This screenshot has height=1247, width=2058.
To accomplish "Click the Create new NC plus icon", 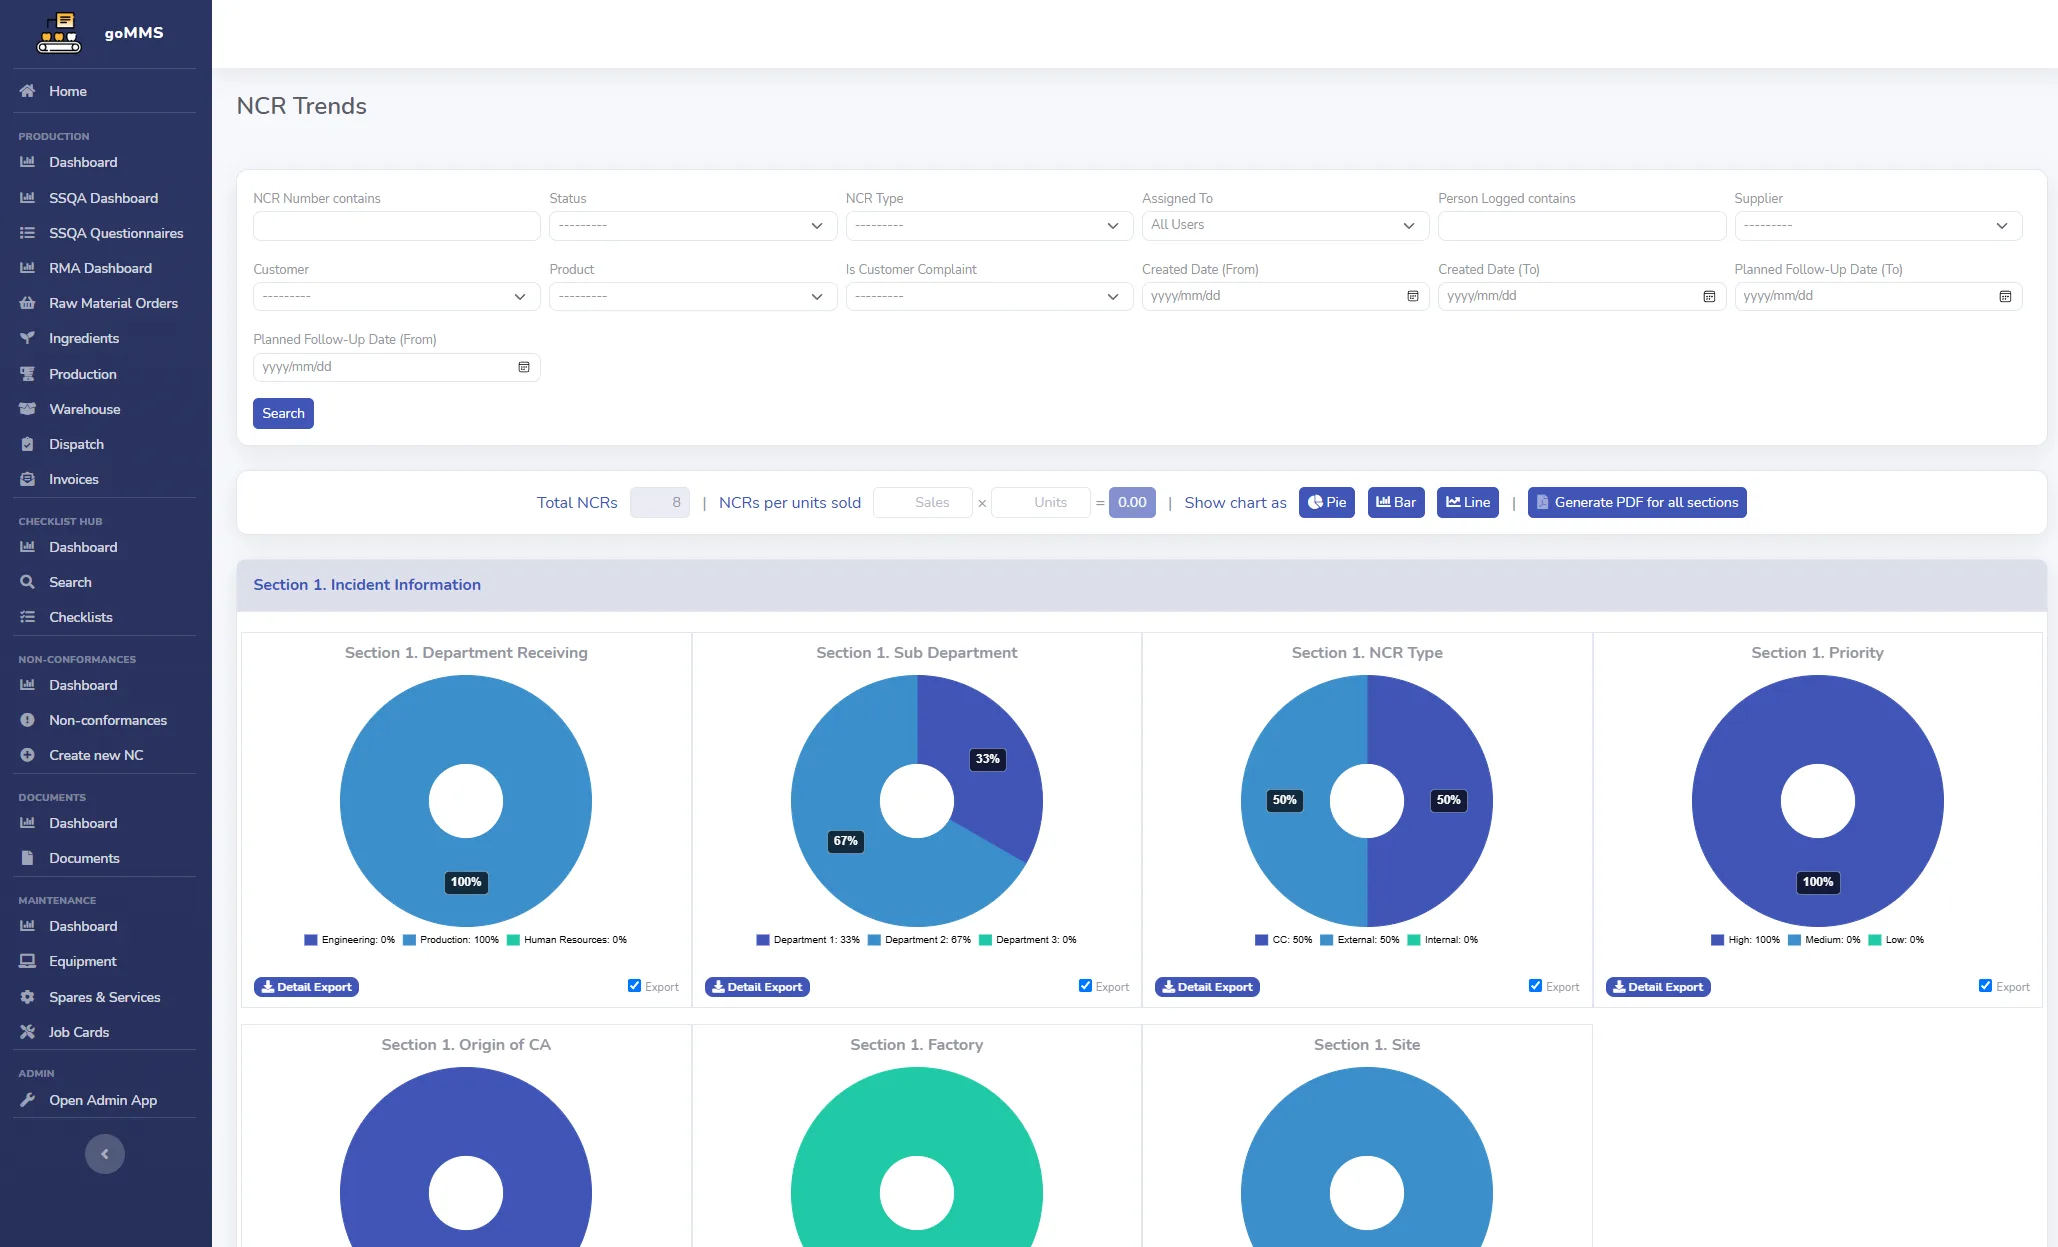I will pos(27,755).
